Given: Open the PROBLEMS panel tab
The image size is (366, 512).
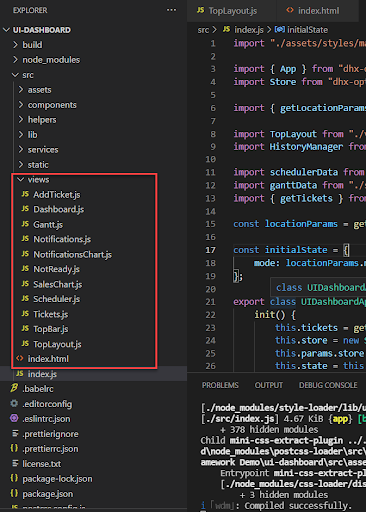Looking at the screenshot, I should [x=220, y=385].
